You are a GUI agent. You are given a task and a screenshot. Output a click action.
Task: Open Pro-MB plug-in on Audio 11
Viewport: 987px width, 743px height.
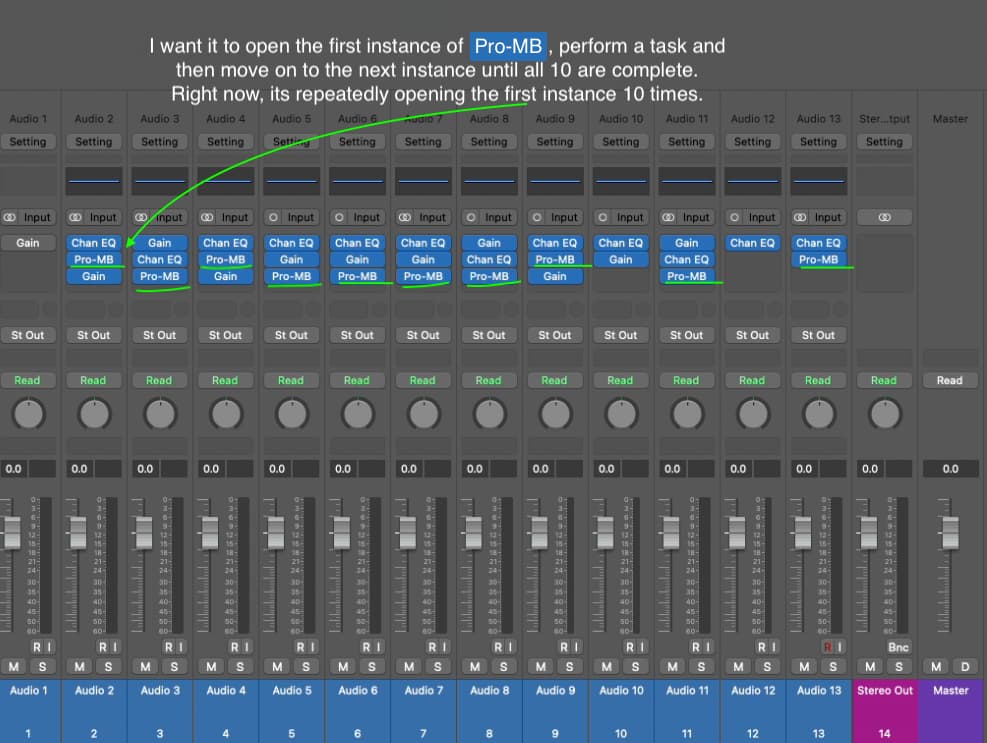[687, 276]
